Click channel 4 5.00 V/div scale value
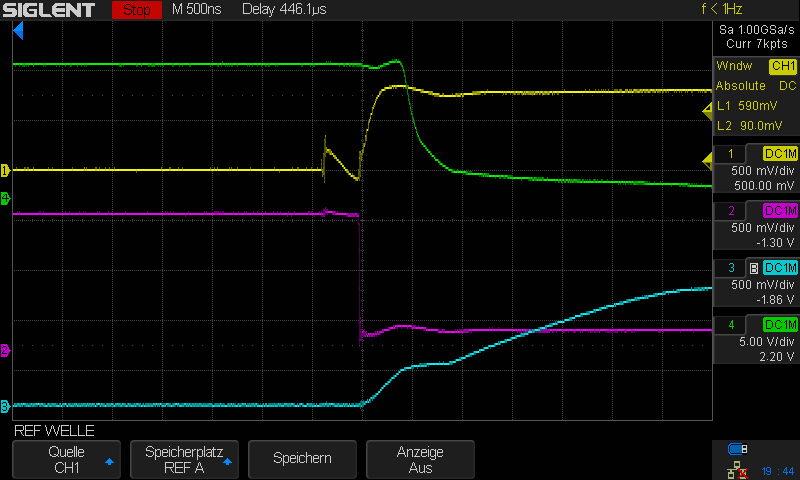Image resolution: width=800 pixels, height=480 pixels. coord(767,342)
